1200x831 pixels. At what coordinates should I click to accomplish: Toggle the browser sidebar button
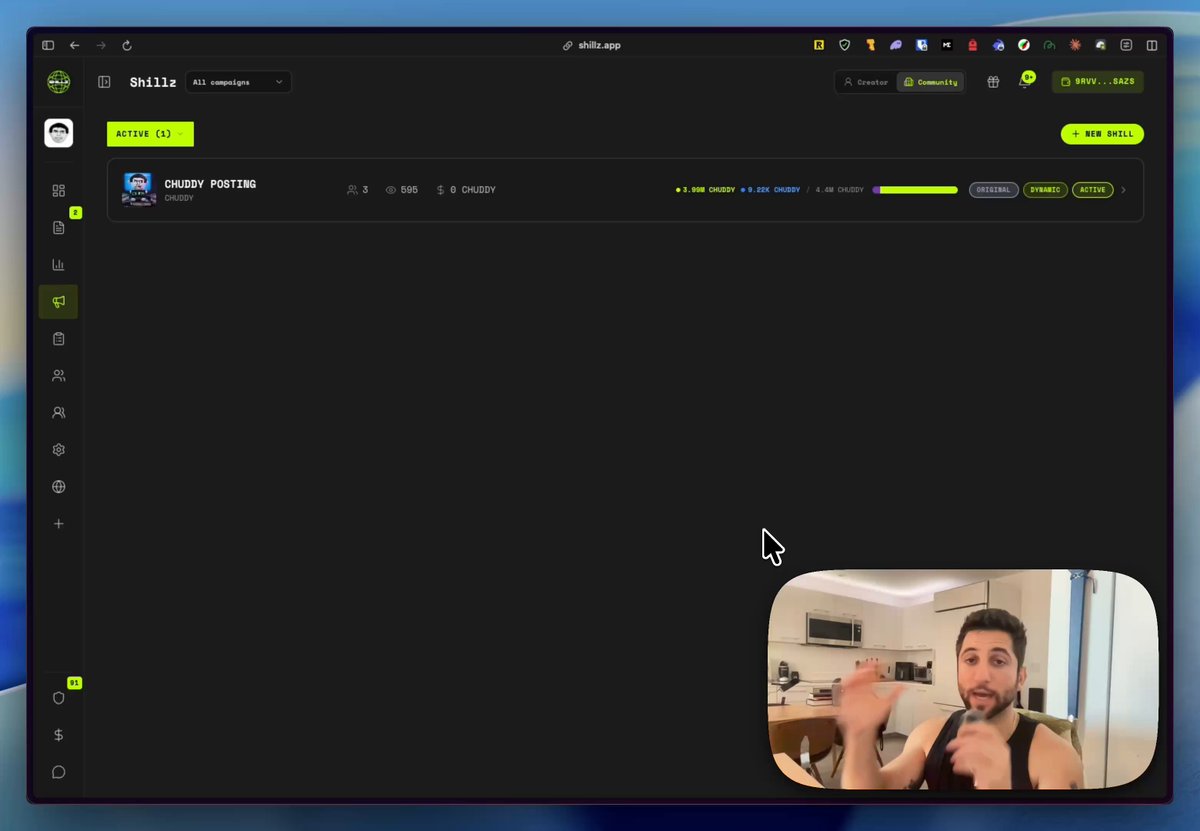pos(48,45)
